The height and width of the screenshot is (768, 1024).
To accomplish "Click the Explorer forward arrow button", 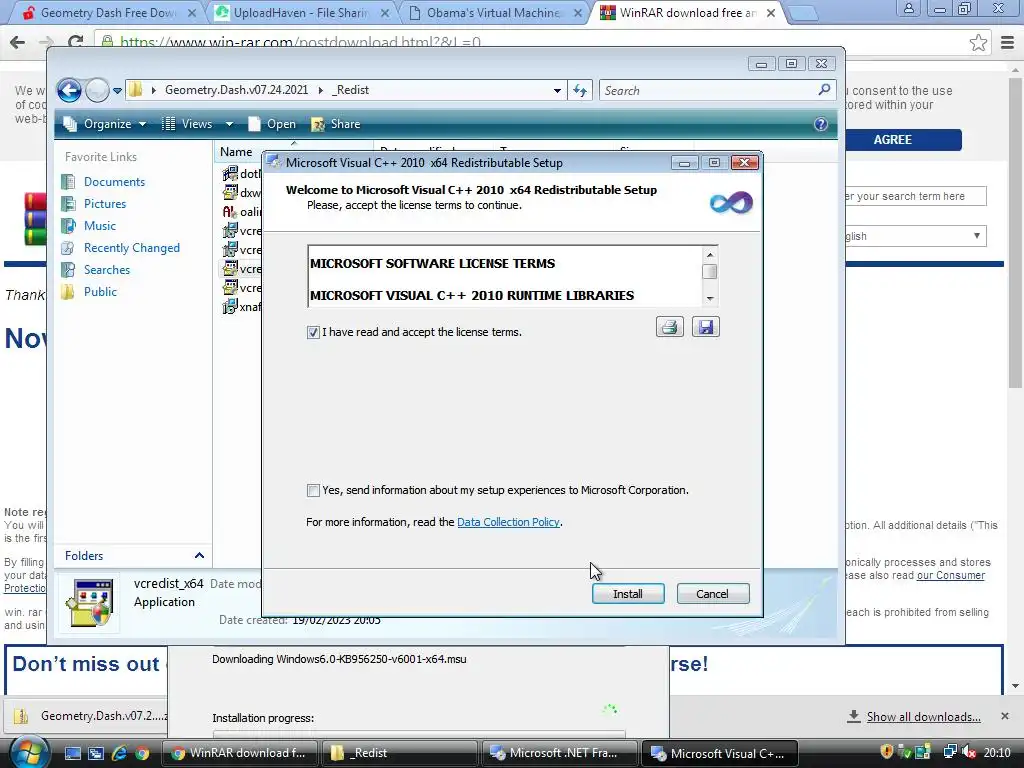I will 97,90.
